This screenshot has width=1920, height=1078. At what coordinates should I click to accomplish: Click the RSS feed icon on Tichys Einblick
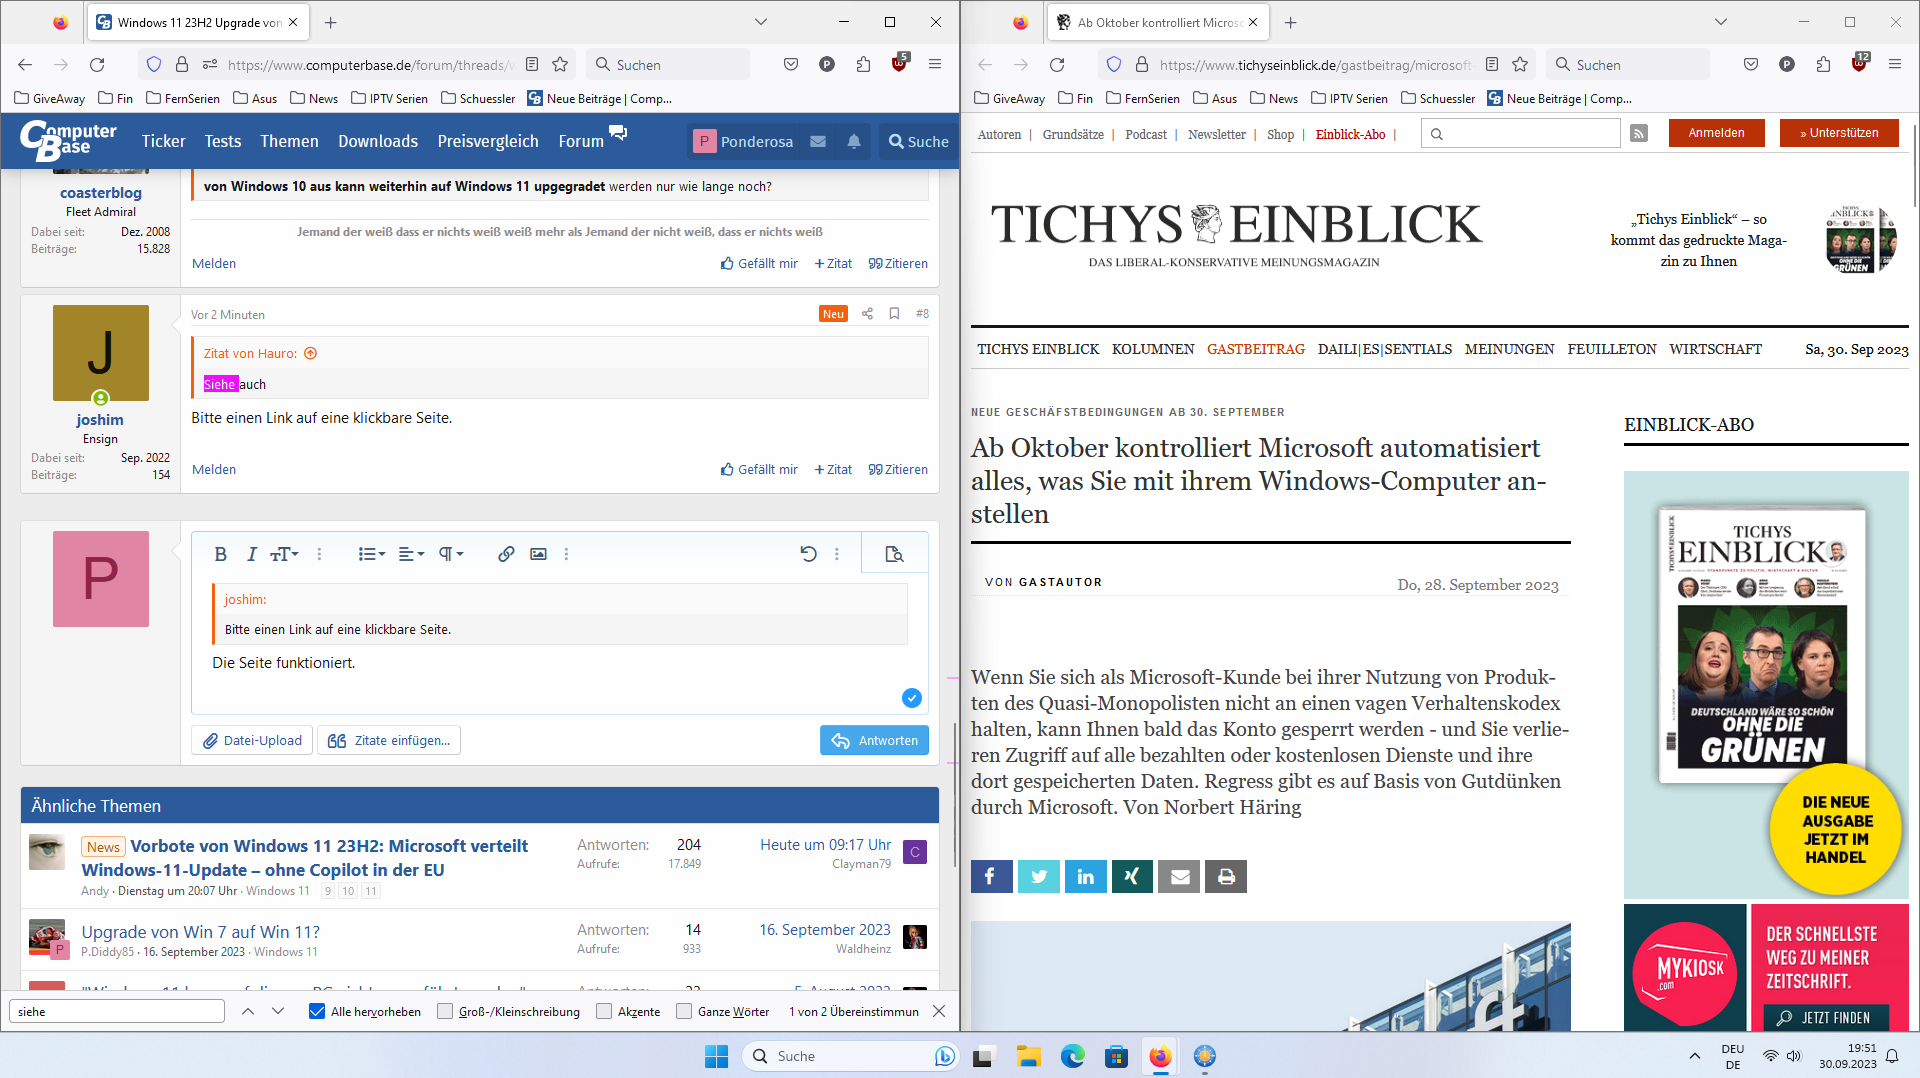(x=1639, y=133)
